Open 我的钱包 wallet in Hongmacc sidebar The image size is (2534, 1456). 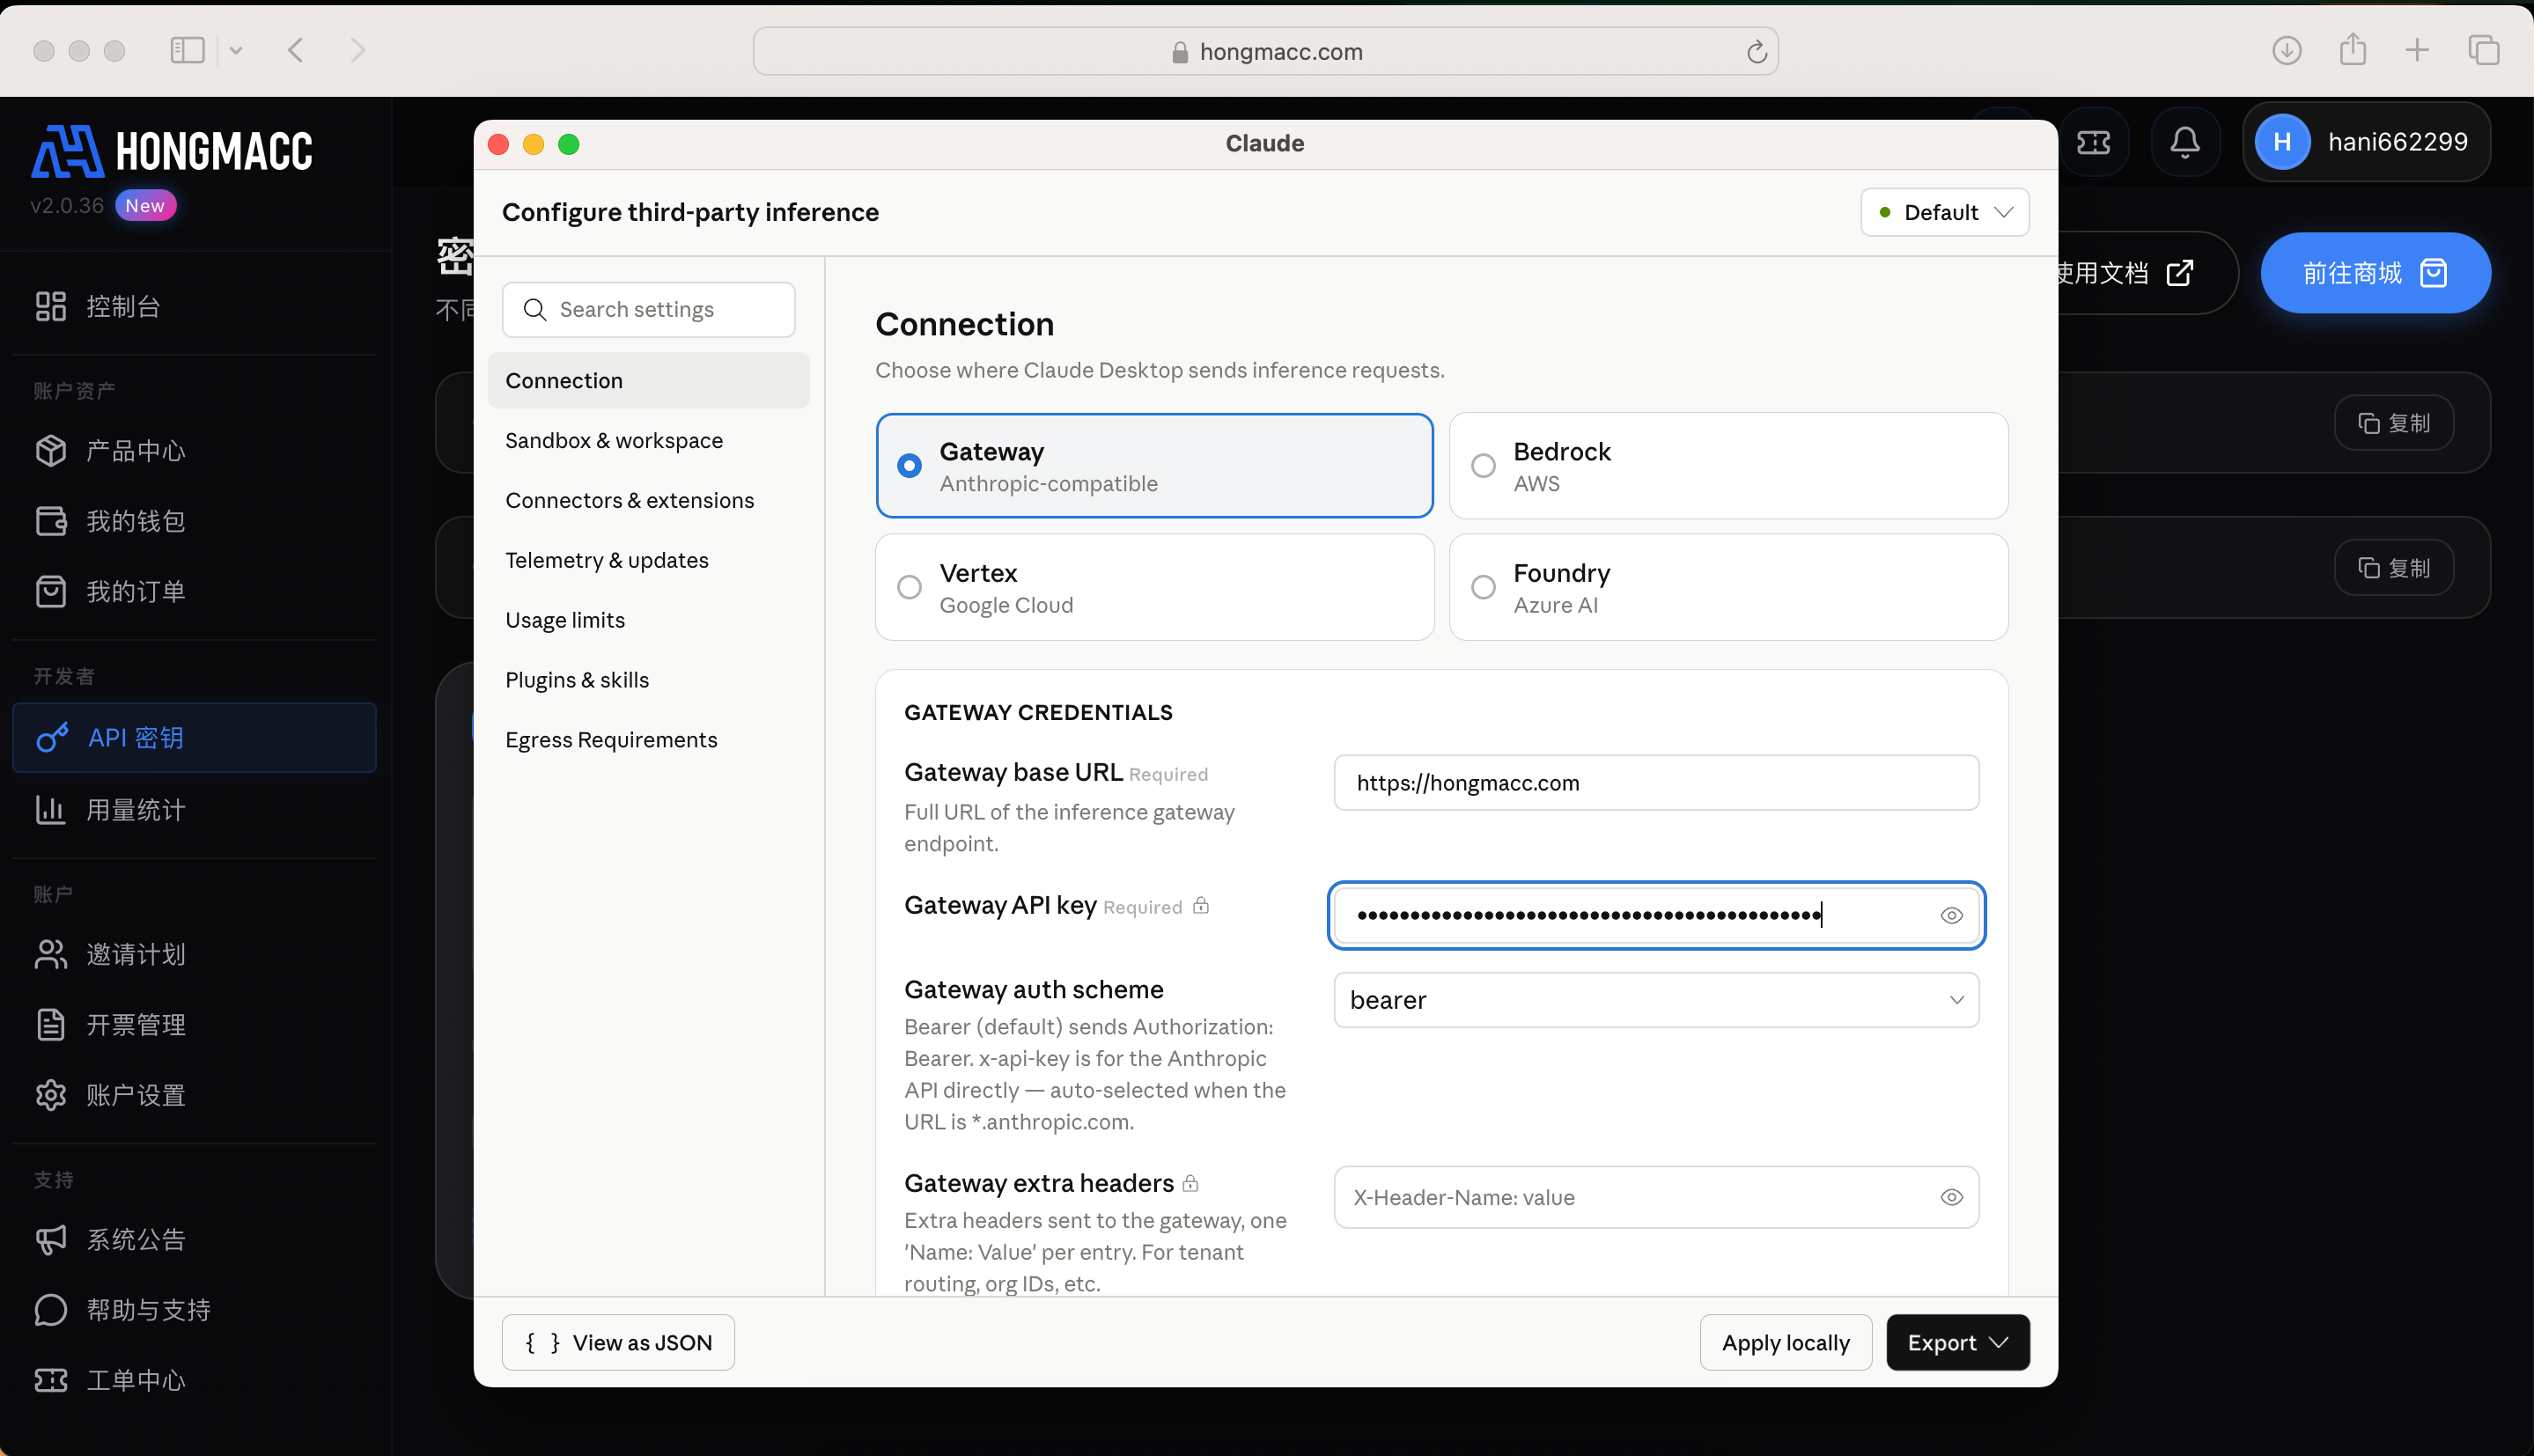[x=194, y=521]
